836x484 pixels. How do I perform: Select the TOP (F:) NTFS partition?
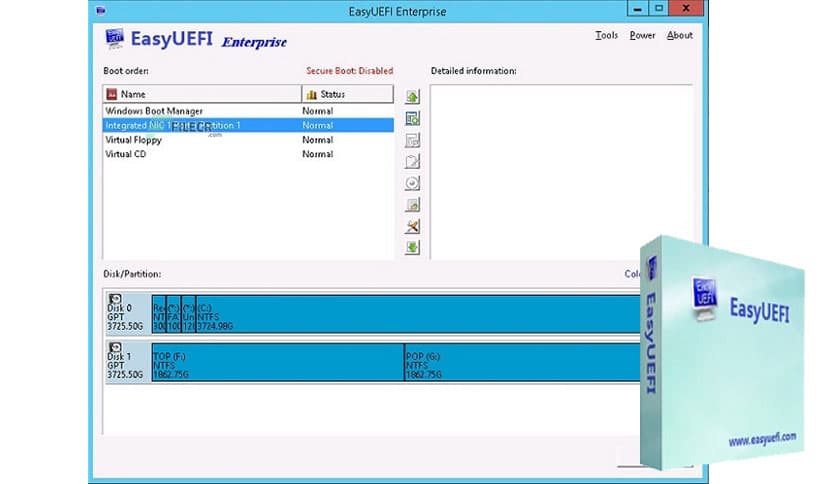(x=278, y=362)
